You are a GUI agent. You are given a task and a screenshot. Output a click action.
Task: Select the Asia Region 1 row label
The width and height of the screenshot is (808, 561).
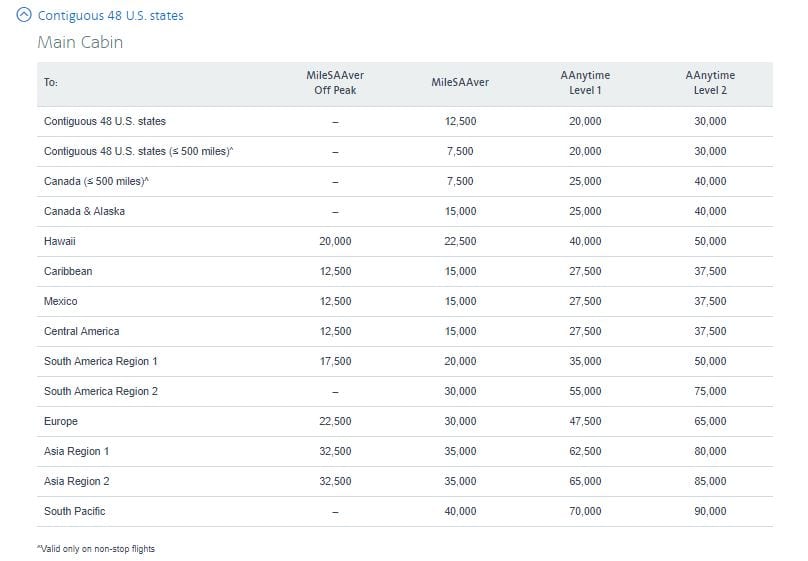[x=76, y=451]
